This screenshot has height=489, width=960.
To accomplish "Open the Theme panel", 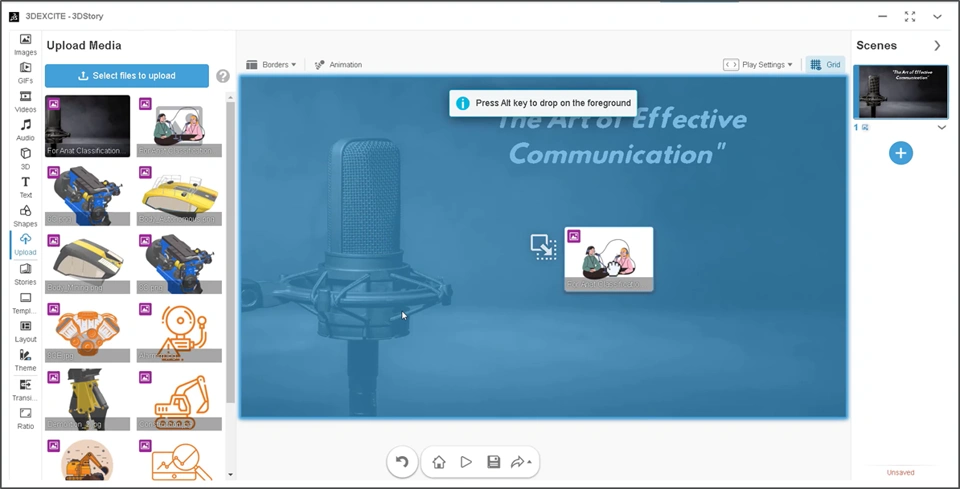I will [25, 360].
